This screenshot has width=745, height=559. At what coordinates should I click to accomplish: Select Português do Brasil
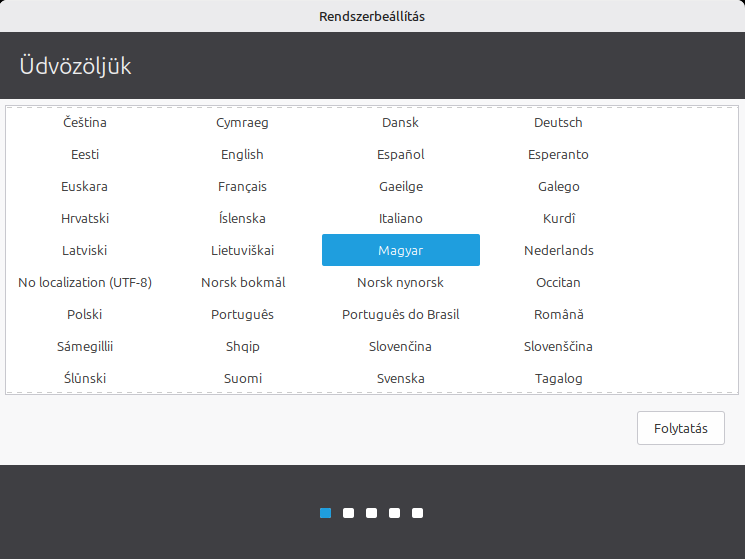point(400,314)
